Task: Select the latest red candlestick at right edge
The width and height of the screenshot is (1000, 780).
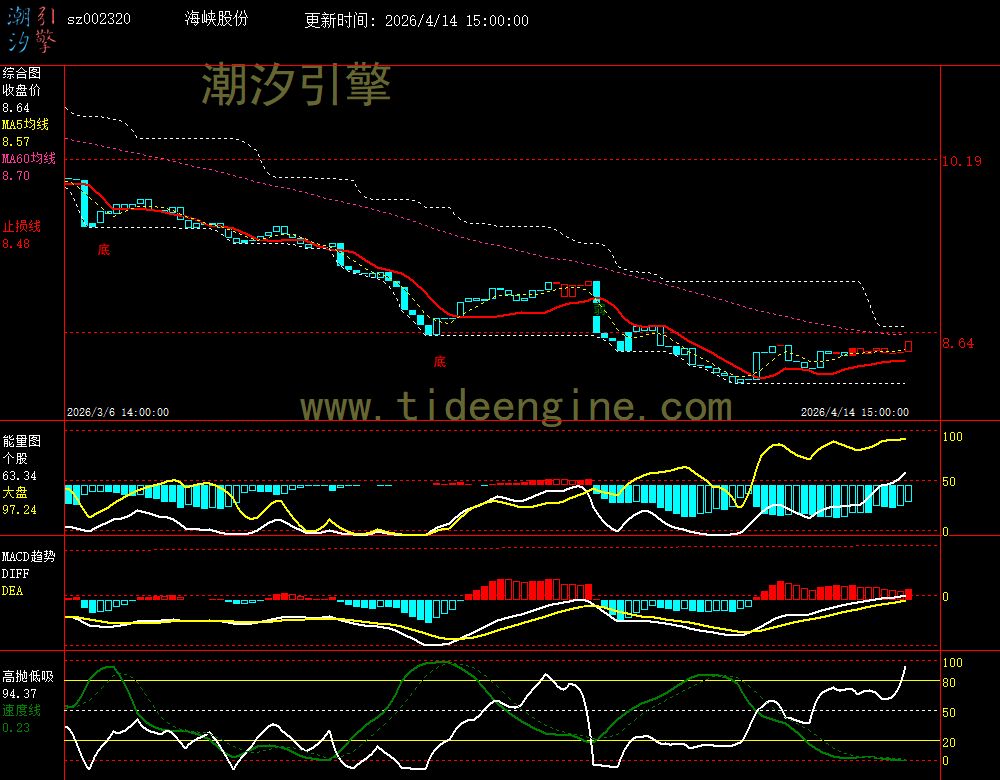Action: [909, 346]
